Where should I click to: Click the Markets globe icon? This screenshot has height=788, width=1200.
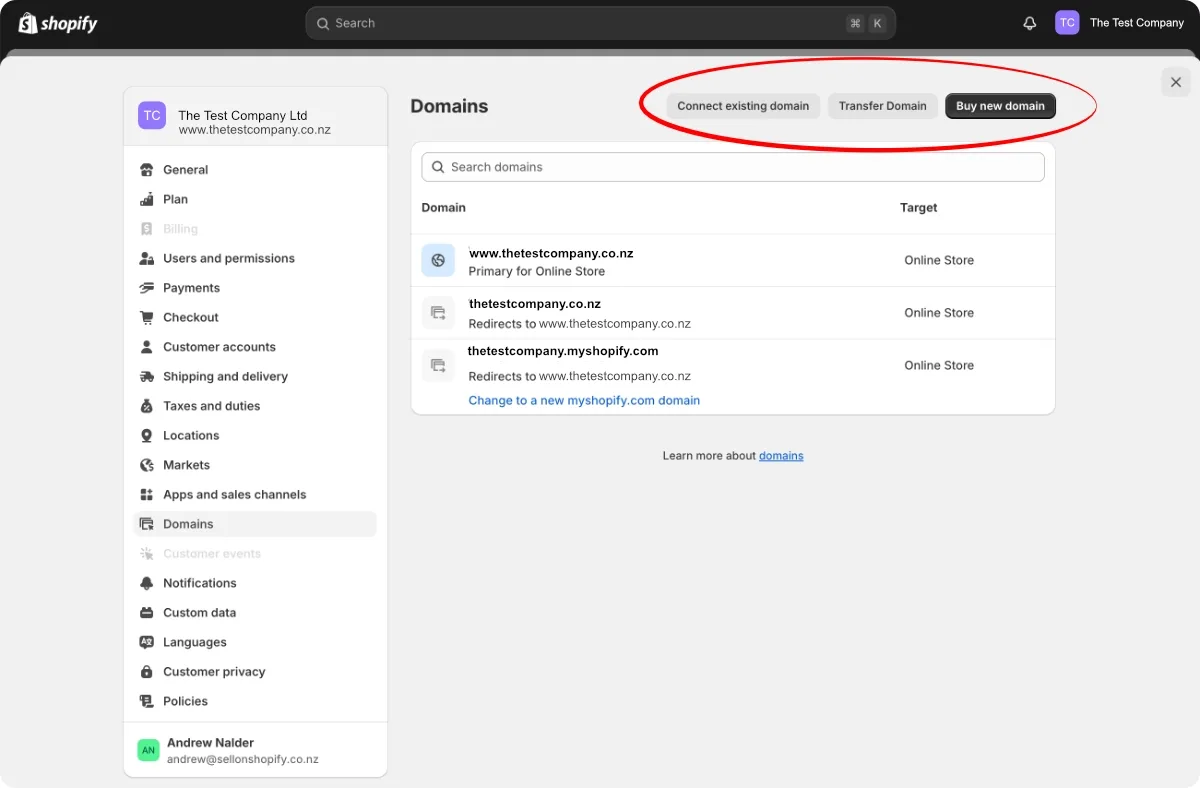pos(147,465)
